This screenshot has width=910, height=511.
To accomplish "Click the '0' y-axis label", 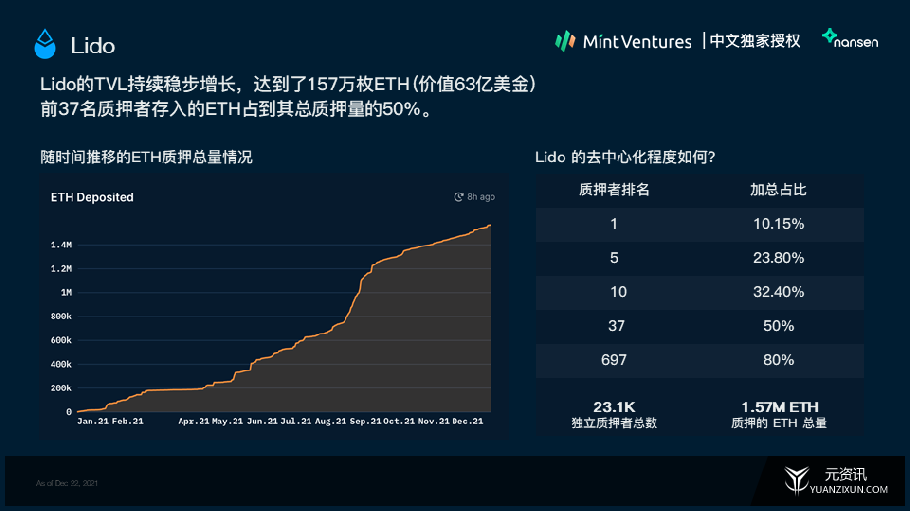I will pos(69,412).
